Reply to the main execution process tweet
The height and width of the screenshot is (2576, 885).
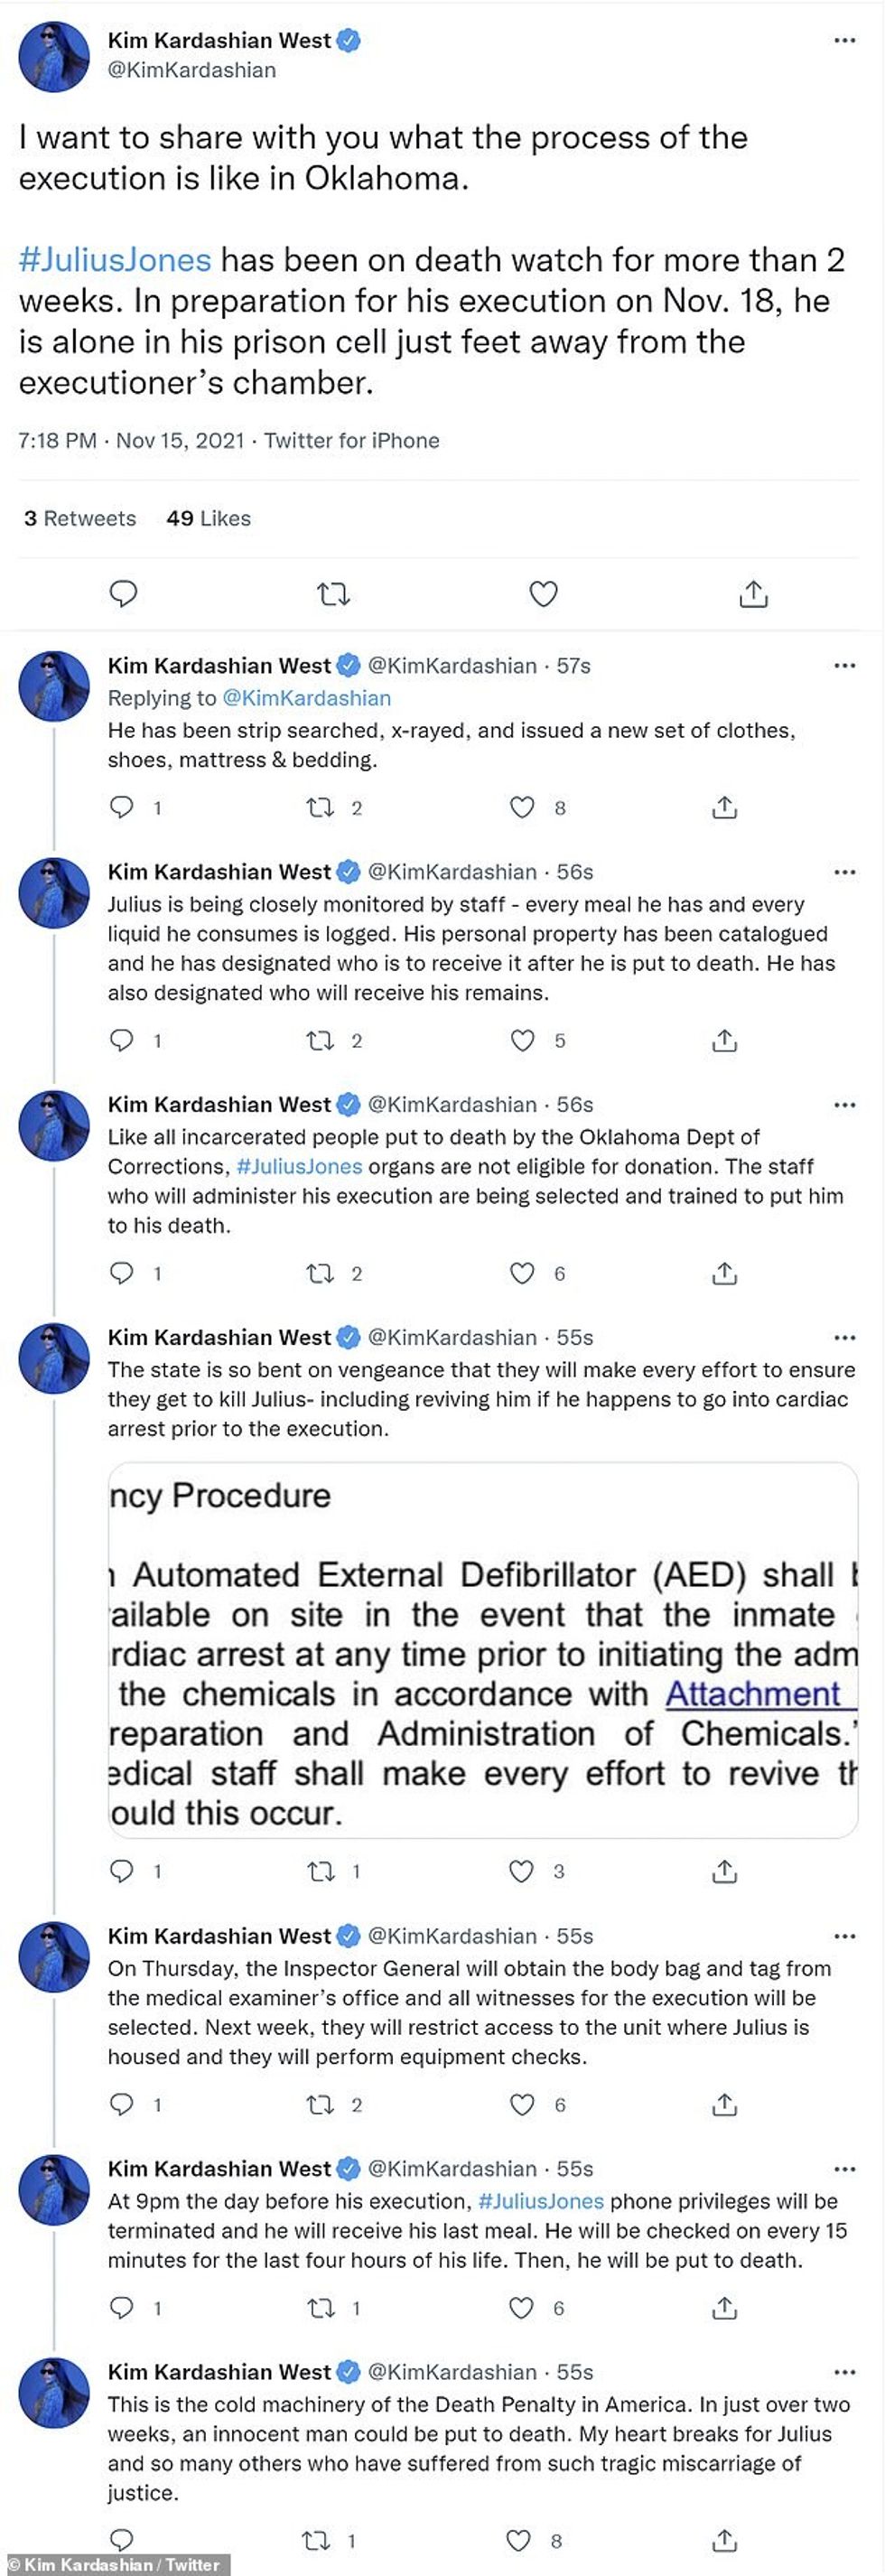(122, 593)
